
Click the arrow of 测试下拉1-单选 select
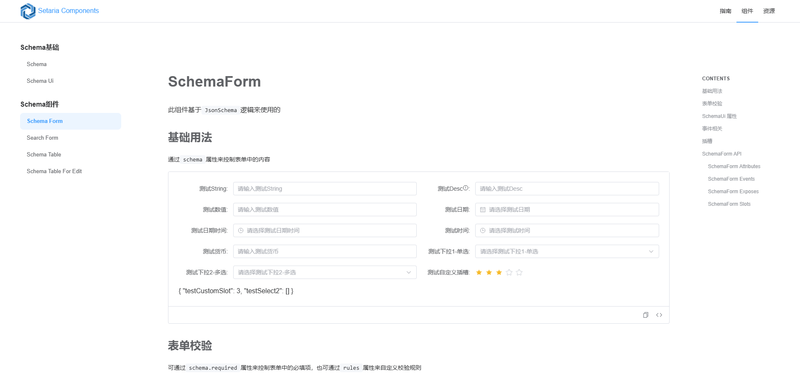click(x=651, y=252)
